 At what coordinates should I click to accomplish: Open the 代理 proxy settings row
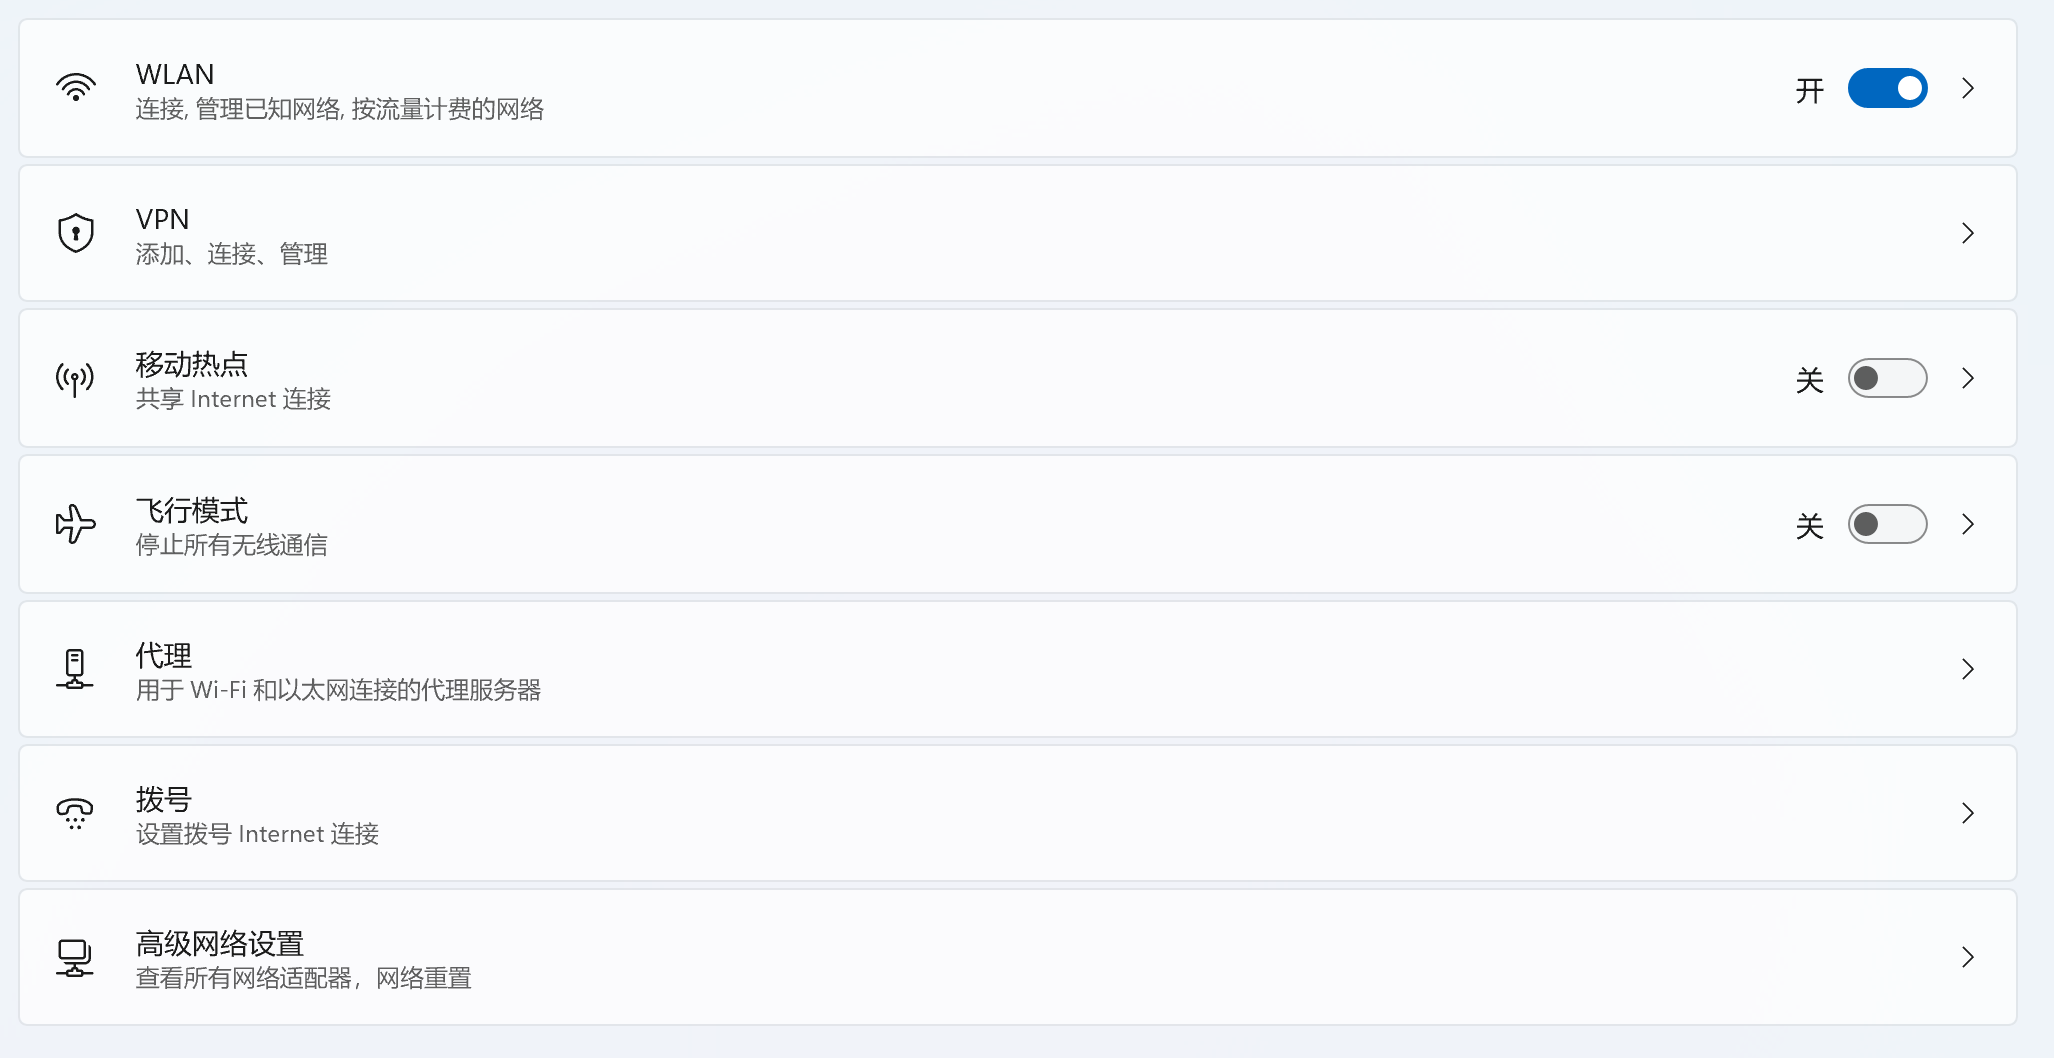tap(1018, 669)
